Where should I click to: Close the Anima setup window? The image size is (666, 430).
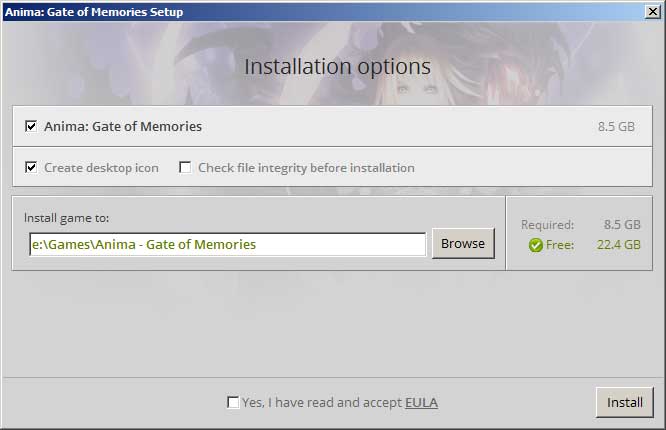click(x=652, y=11)
